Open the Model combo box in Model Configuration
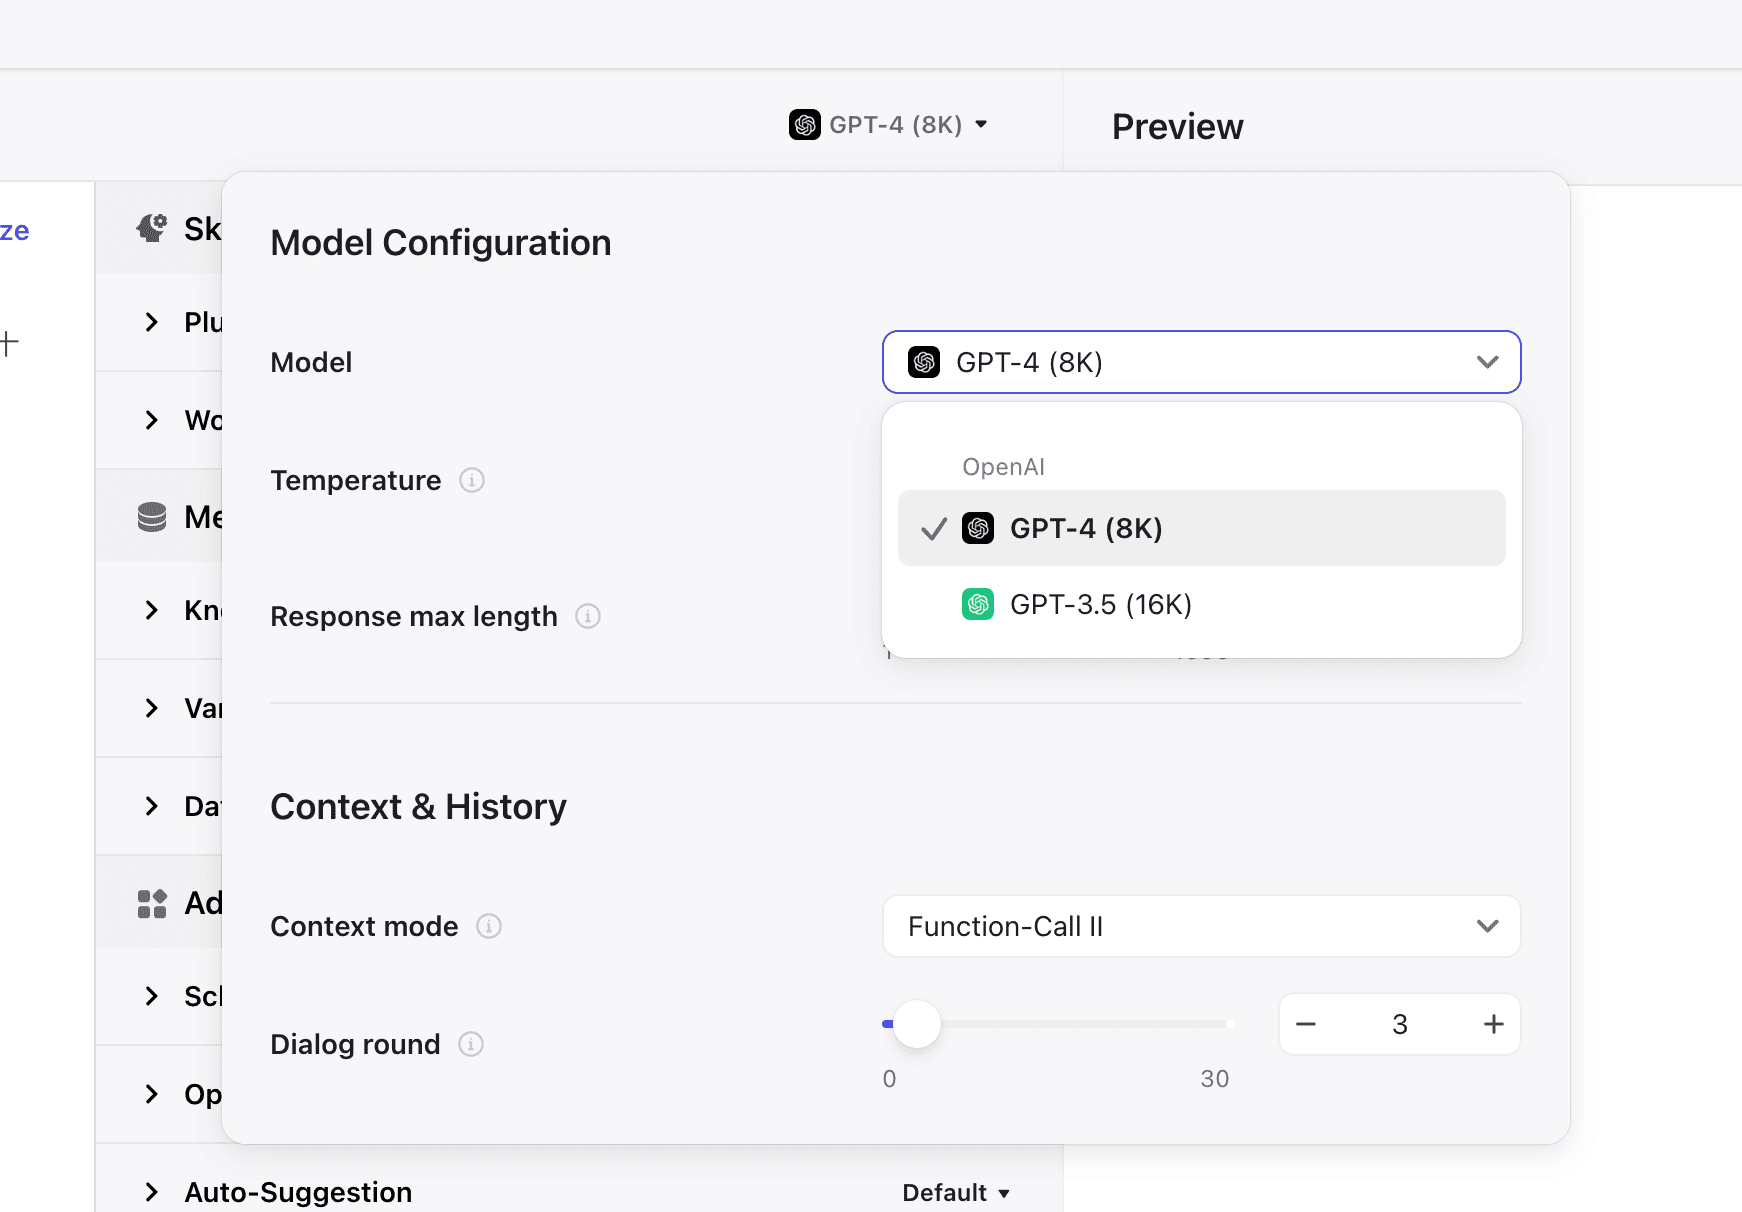Viewport: 1742px width, 1212px height. point(1201,362)
